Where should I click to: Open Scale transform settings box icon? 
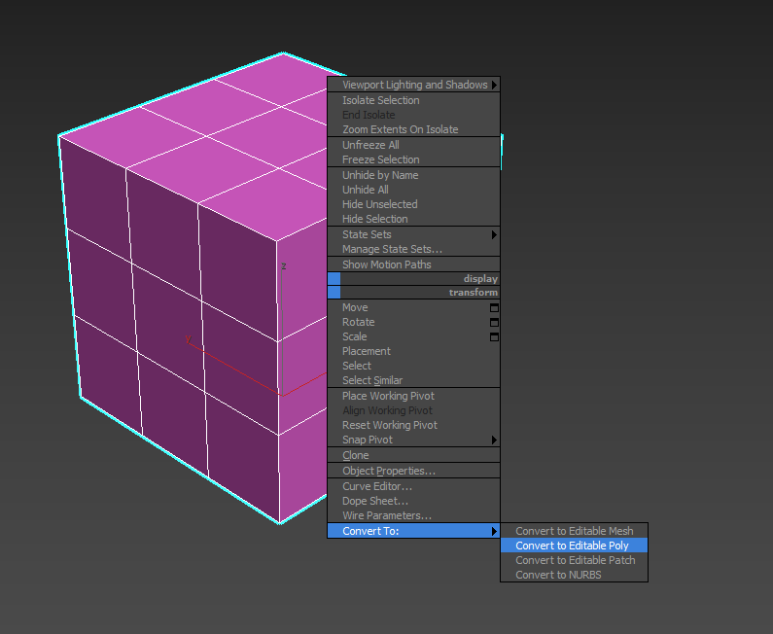[x=494, y=337]
